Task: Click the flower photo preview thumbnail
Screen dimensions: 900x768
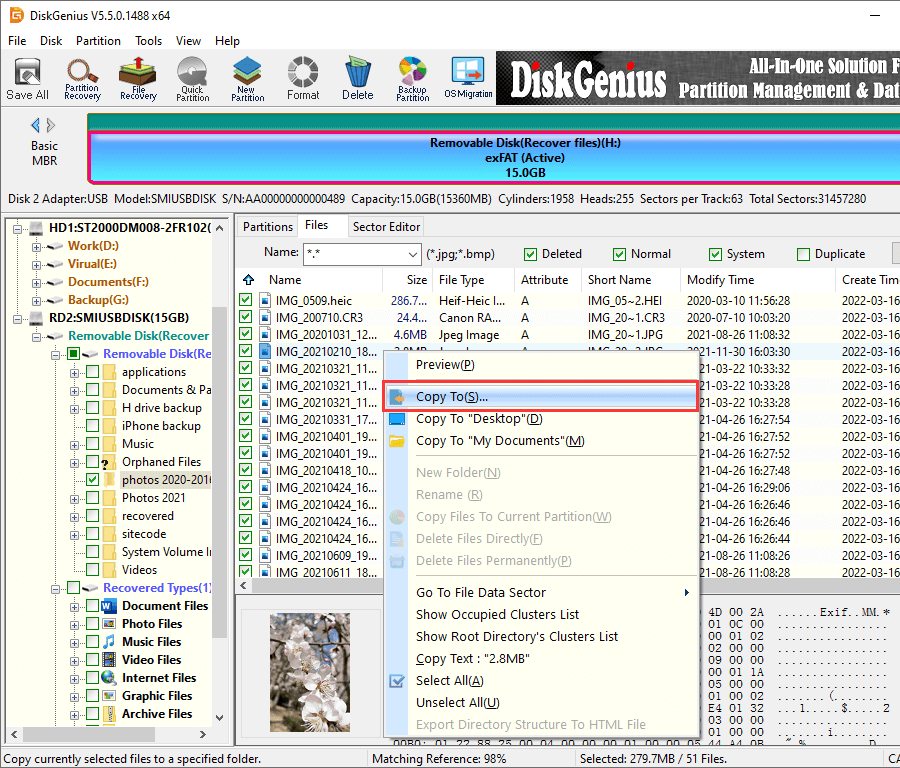Action: (308, 670)
